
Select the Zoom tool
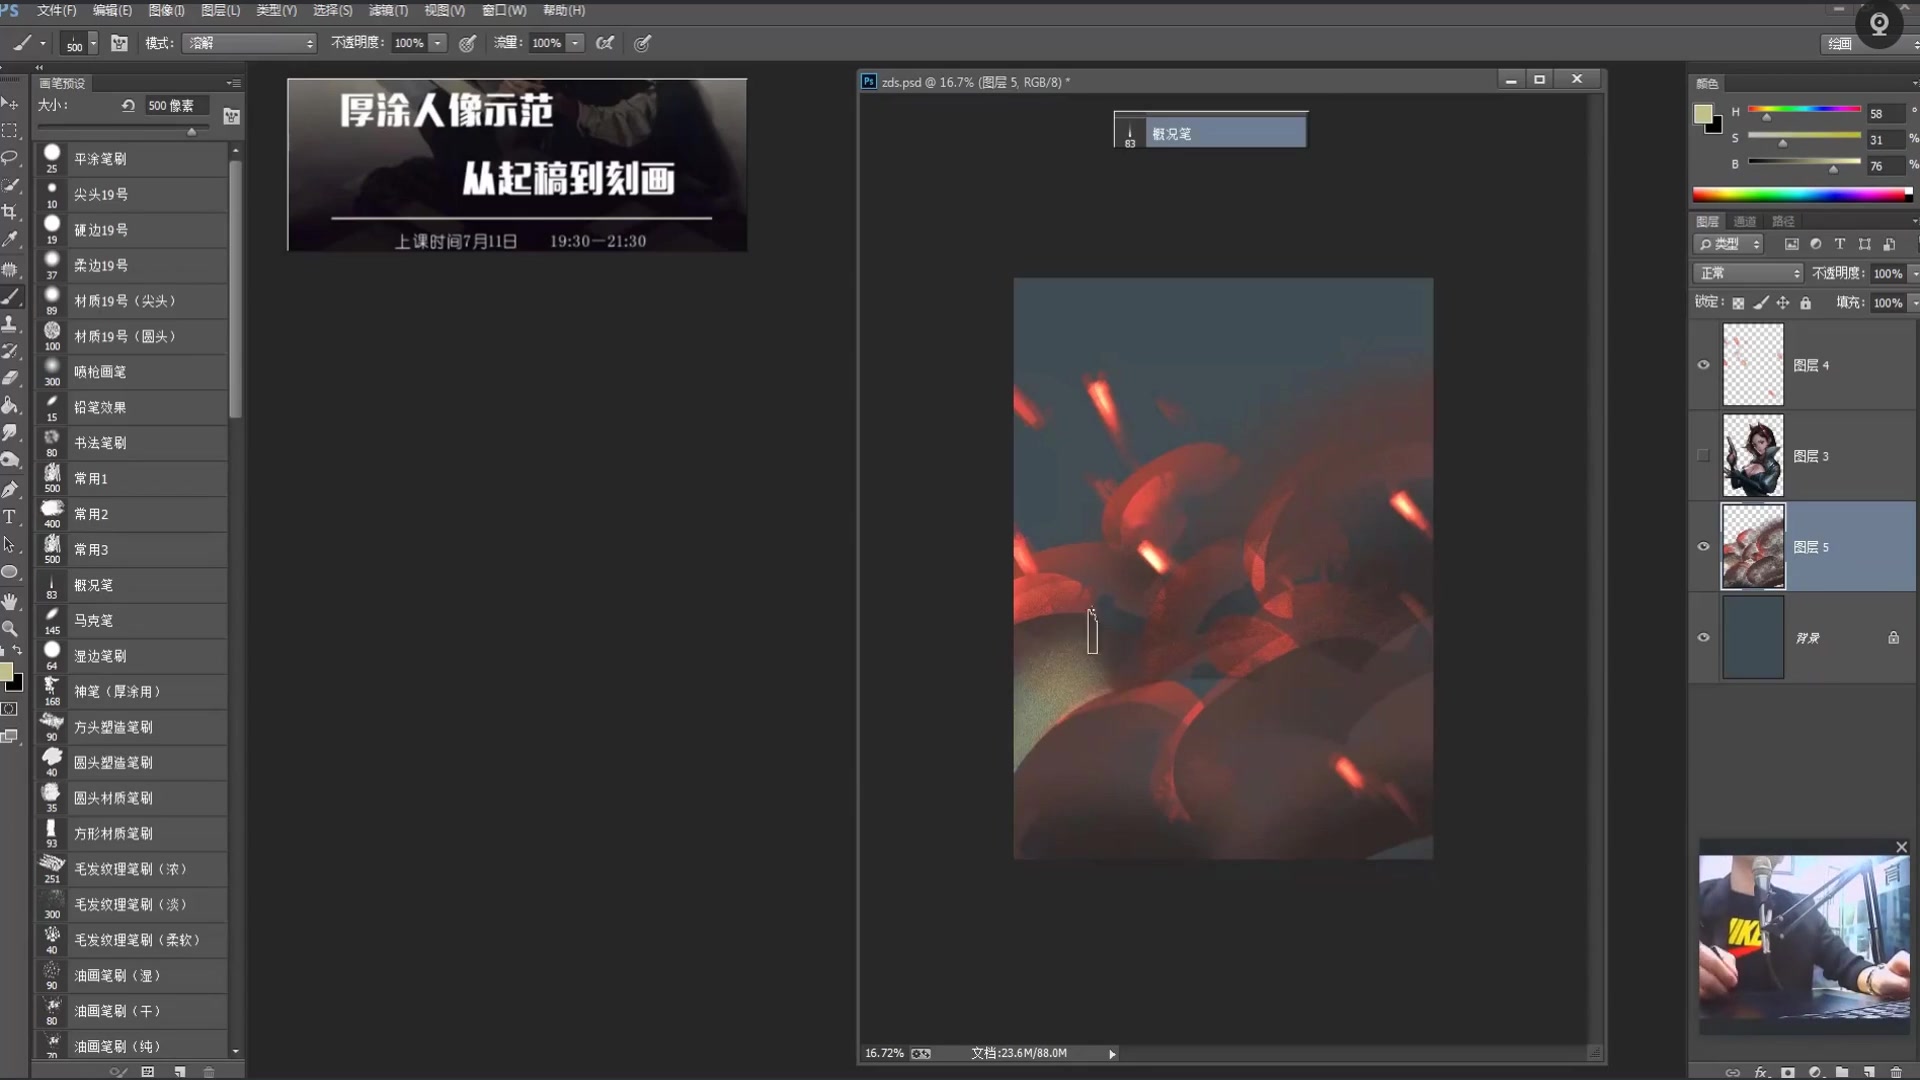pyautogui.click(x=10, y=628)
